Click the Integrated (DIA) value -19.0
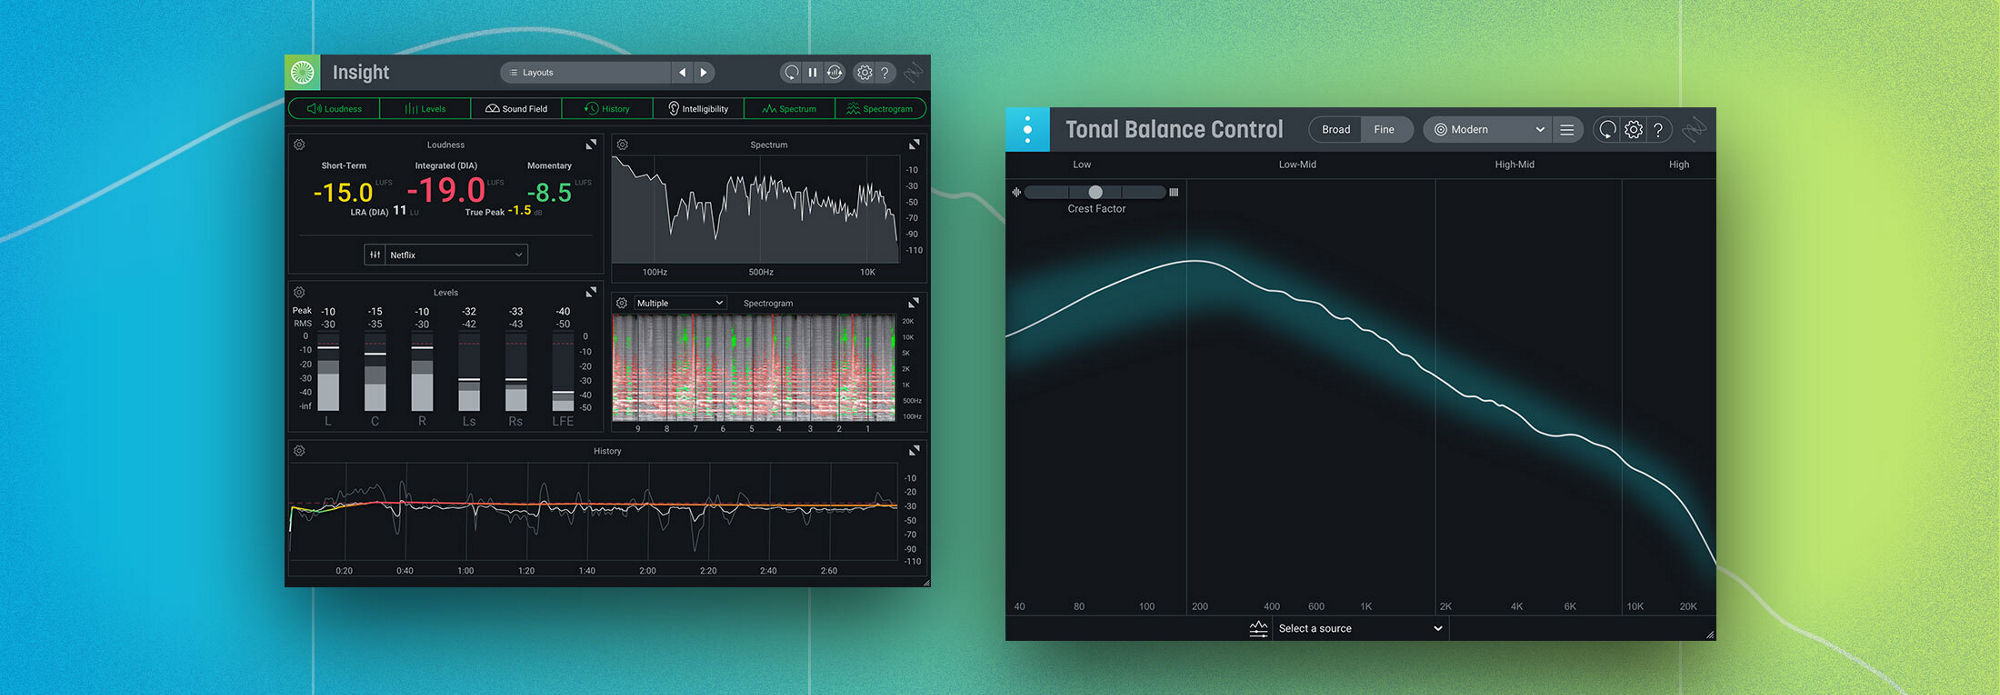The width and height of the screenshot is (2000, 695). [x=446, y=190]
